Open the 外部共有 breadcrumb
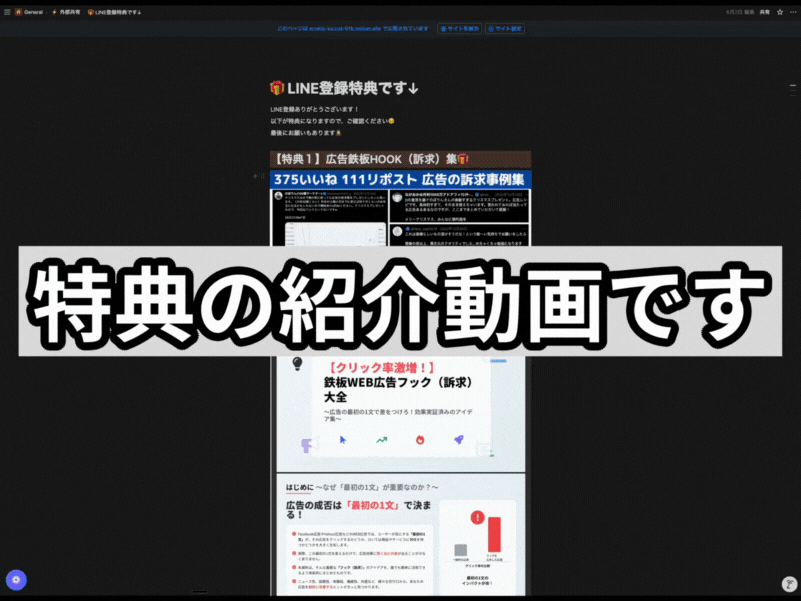This screenshot has width=801, height=601. [x=66, y=12]
